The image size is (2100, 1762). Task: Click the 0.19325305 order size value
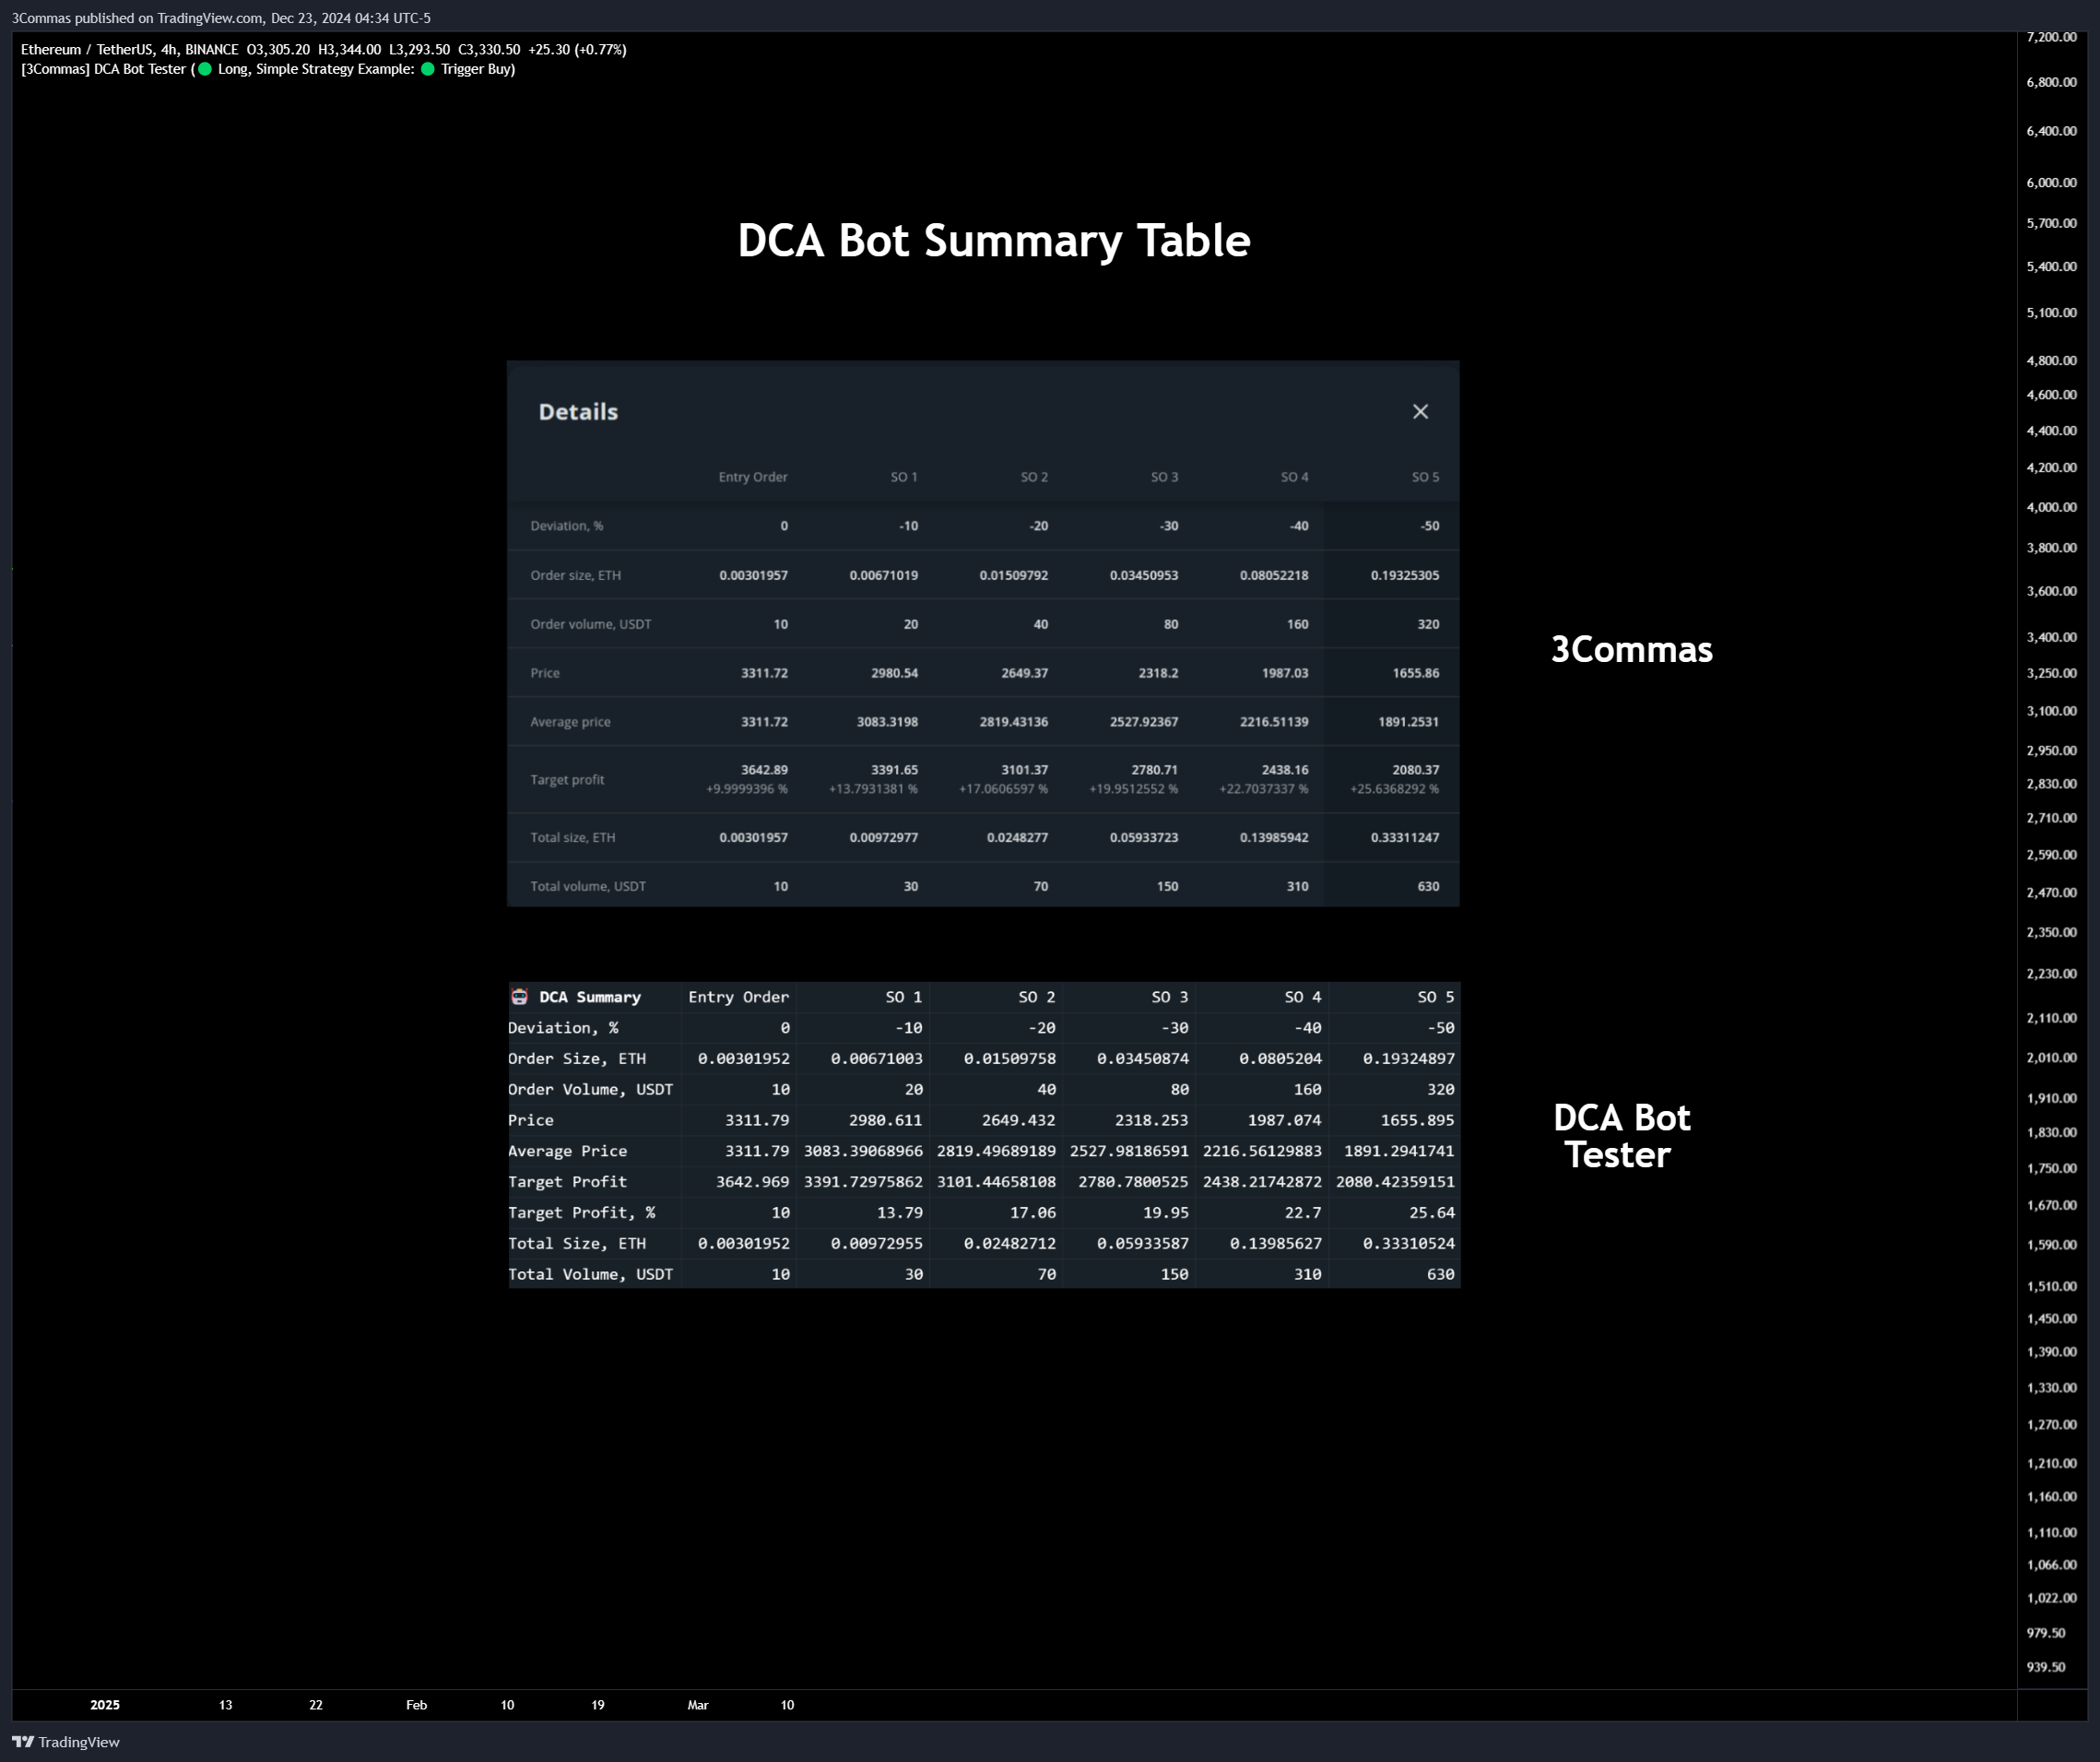tap(1405, 575)
